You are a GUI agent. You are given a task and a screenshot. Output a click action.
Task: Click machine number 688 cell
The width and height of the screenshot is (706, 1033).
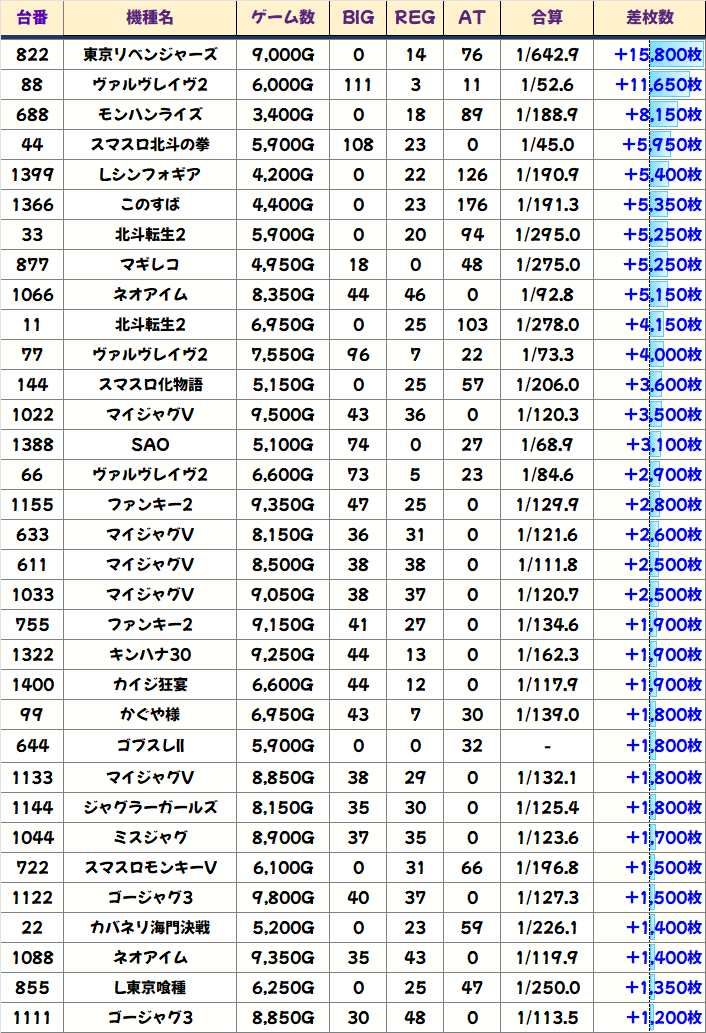pos(32,115)
